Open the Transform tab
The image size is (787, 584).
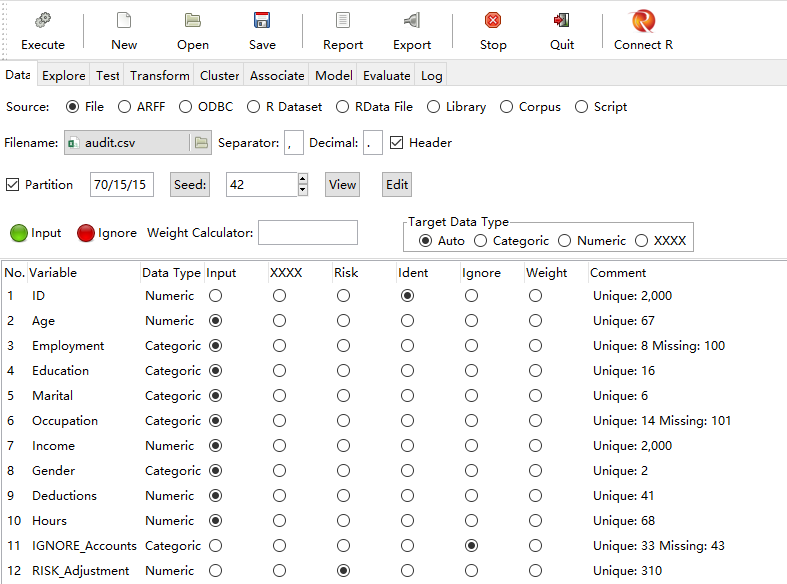(x=160, y=76)
